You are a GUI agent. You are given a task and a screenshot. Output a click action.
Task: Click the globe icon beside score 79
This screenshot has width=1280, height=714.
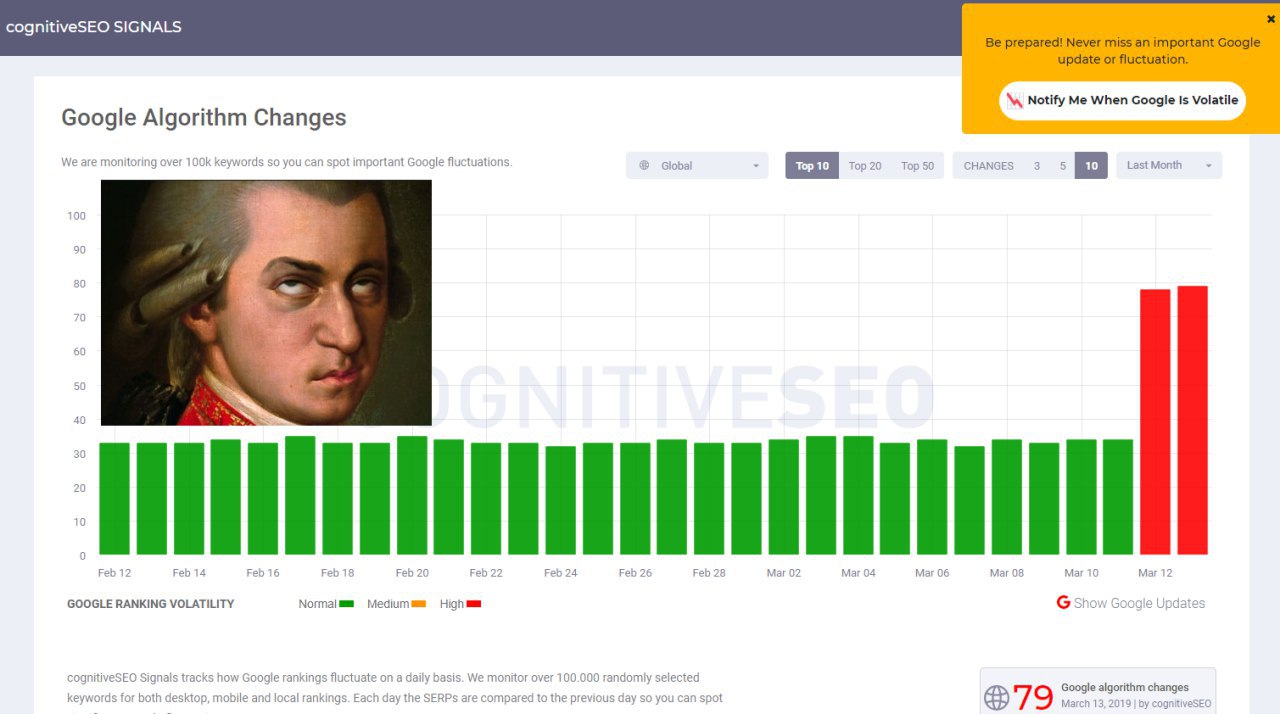point(996,697)
